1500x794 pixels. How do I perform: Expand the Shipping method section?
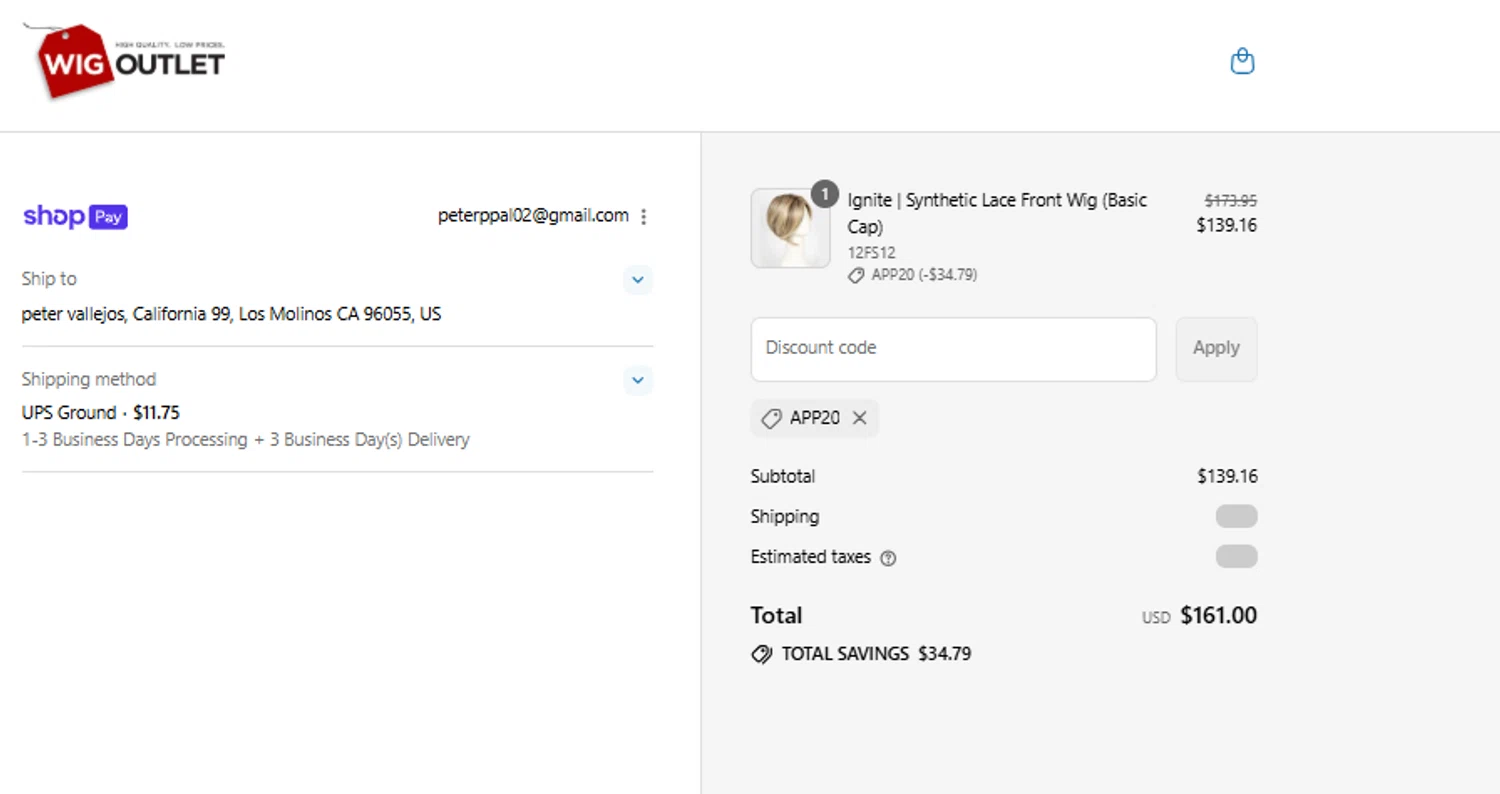click(638, 380)
